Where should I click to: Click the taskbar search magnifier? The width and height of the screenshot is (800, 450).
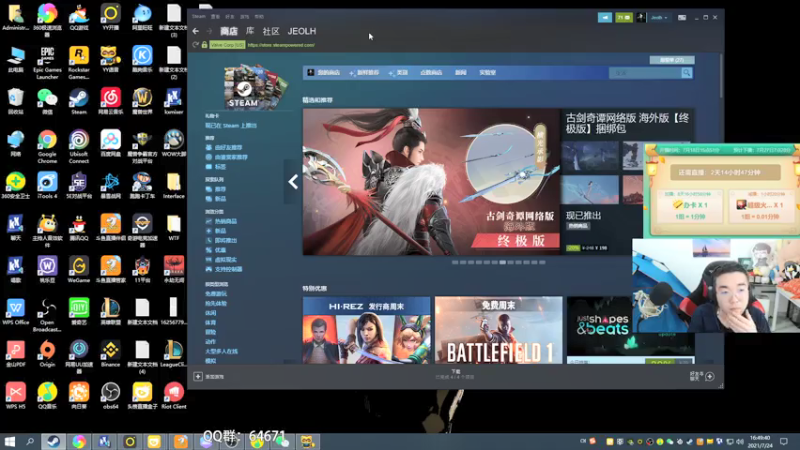click(30, 441)
